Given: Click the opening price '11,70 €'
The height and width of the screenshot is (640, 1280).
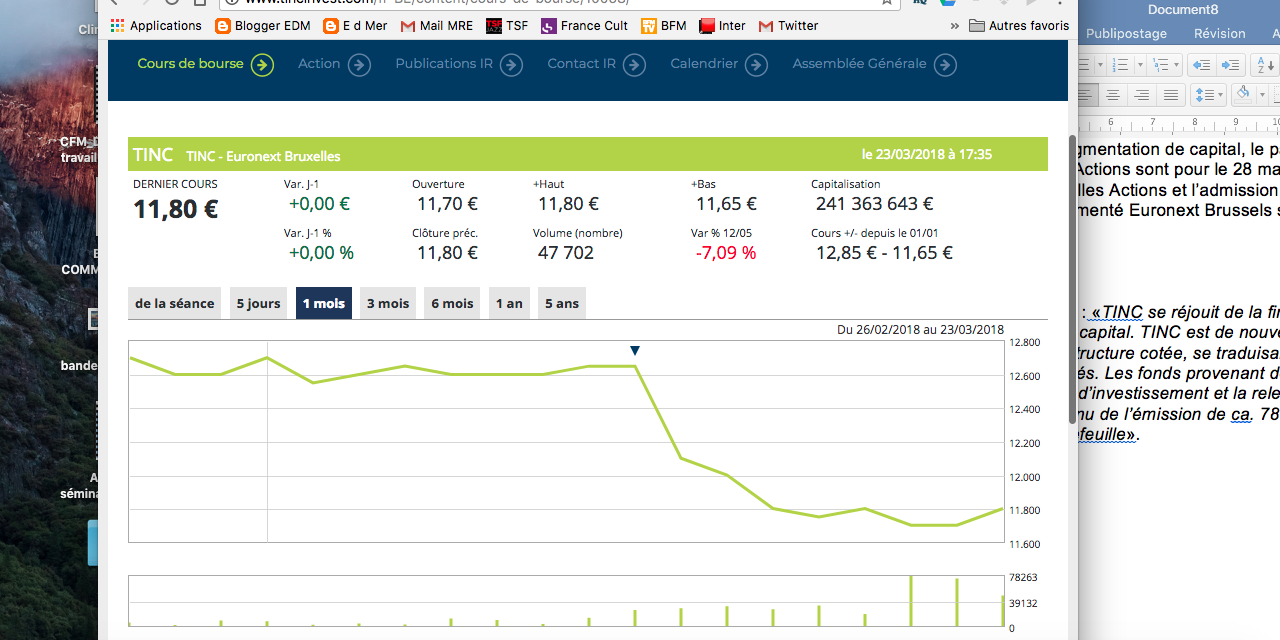Looking at the screenshot, I should pos(447,204).
